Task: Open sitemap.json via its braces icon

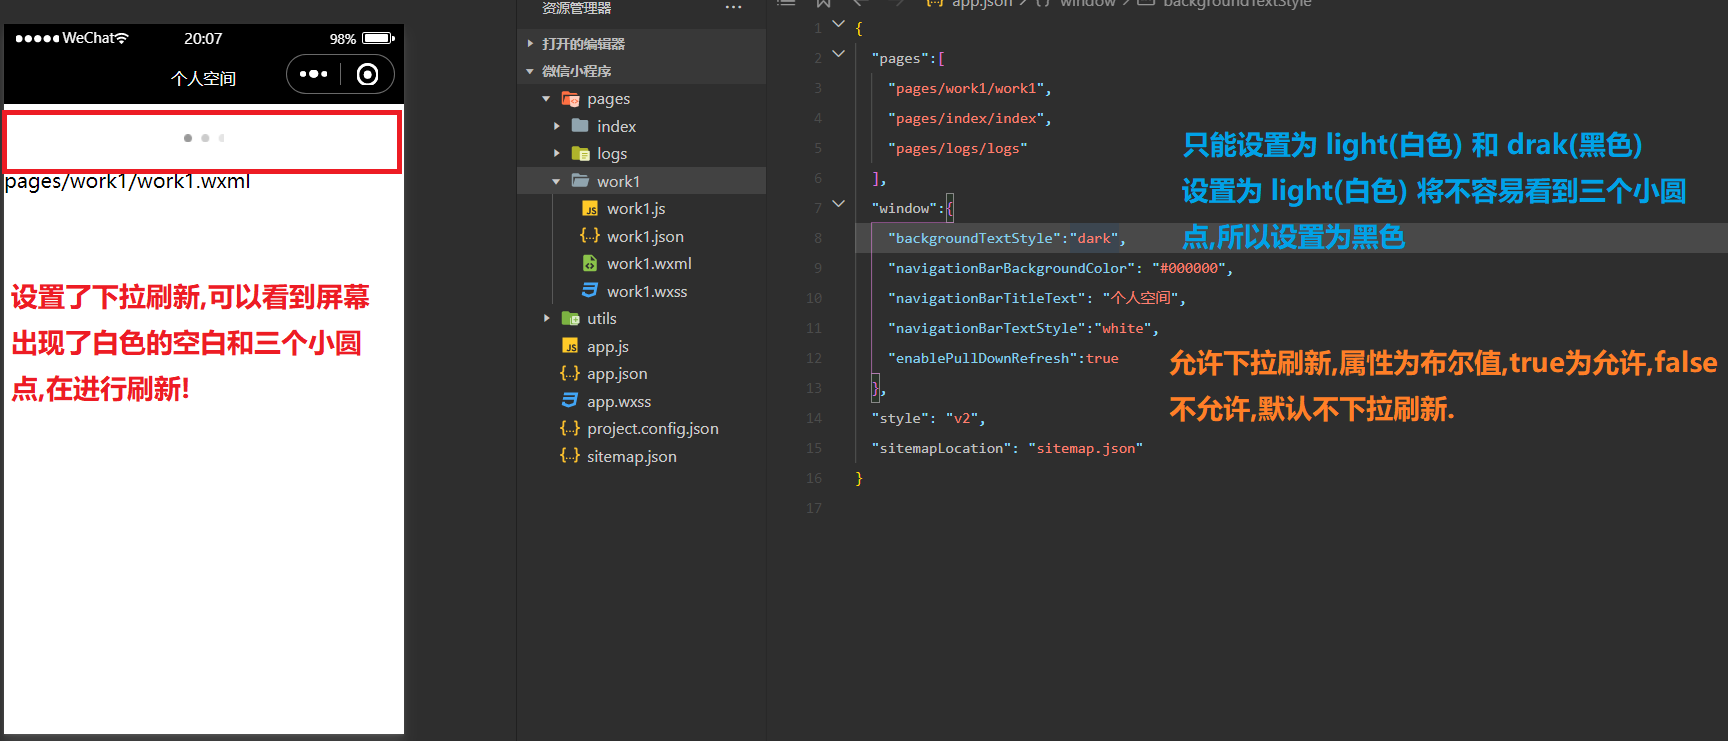Action: click(570, 456)
